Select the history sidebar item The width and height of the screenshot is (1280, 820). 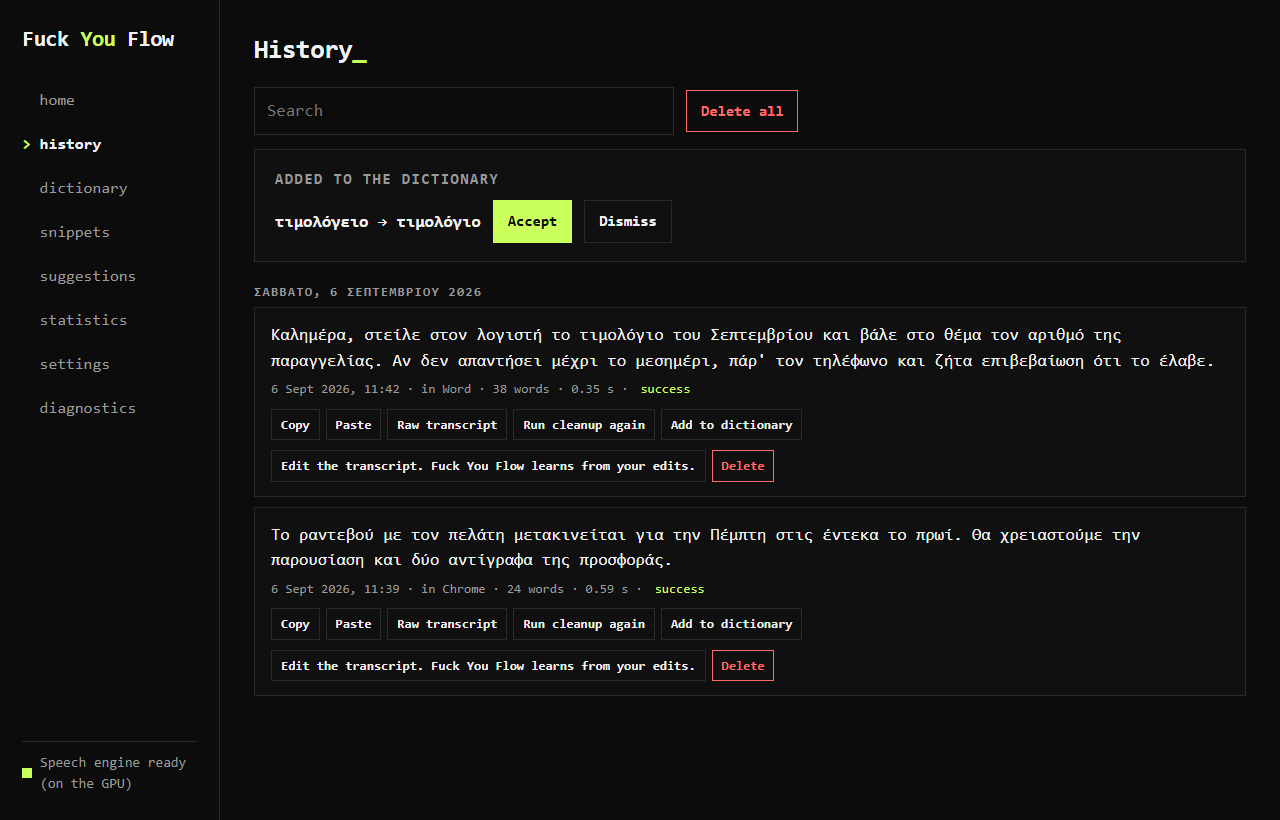coord(70,144)
